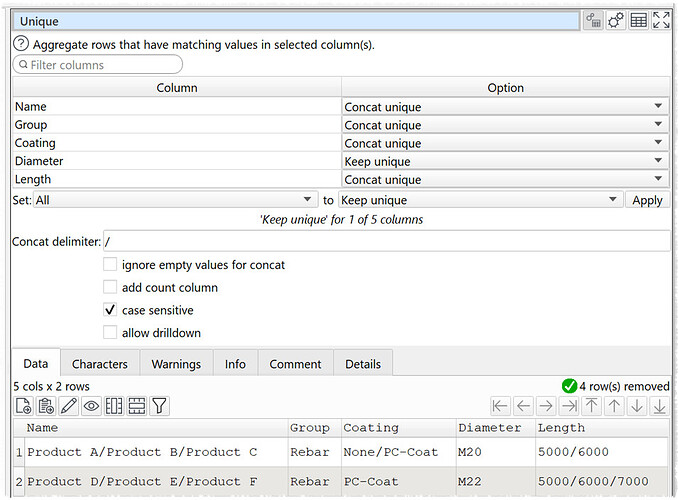678x500 pixels.
Task: Uncheck the 'case sensitive' checkbox
Action: [111, 310]
